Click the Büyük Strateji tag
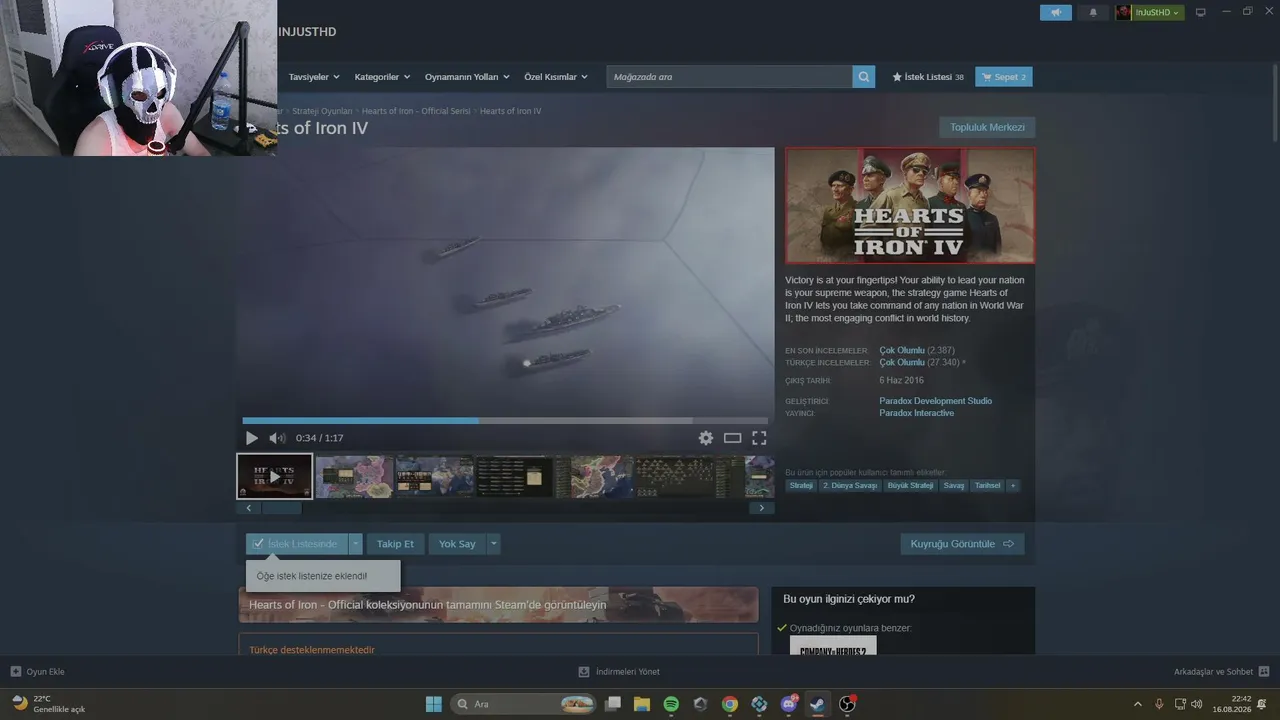 (x=910, y=486)
